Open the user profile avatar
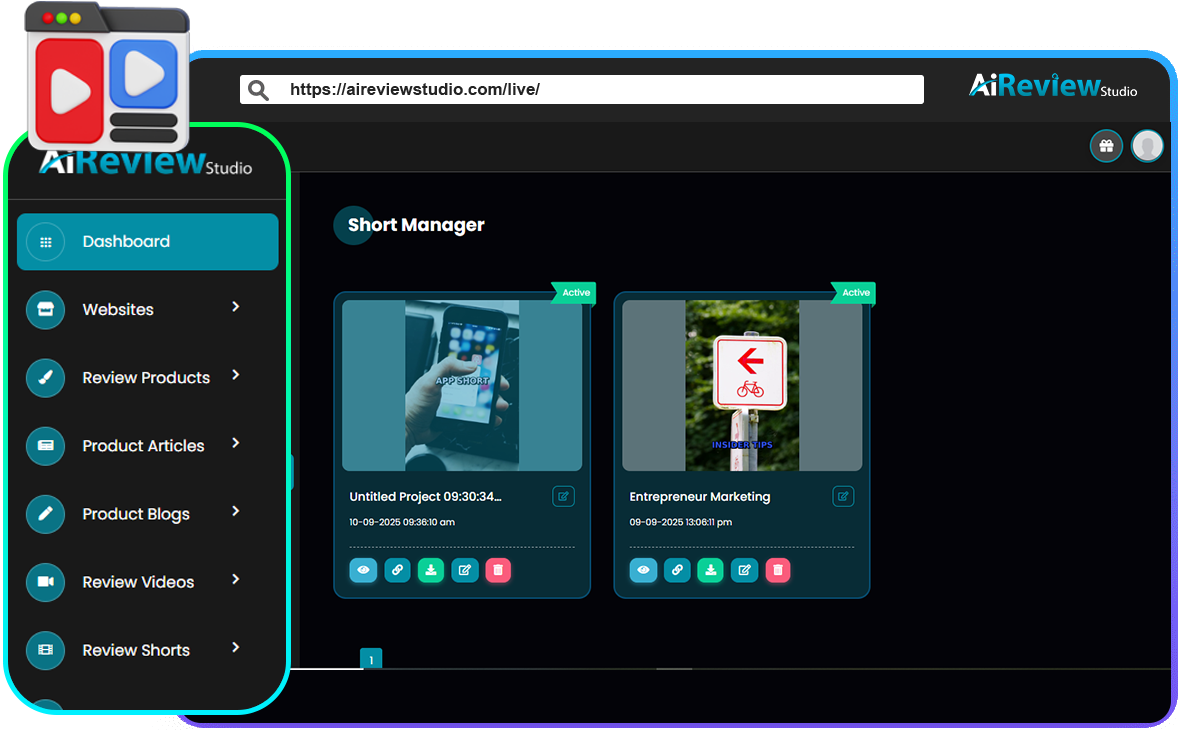Image resolution: width=1180 pixels, height=730 pixels. (1148, 146)
